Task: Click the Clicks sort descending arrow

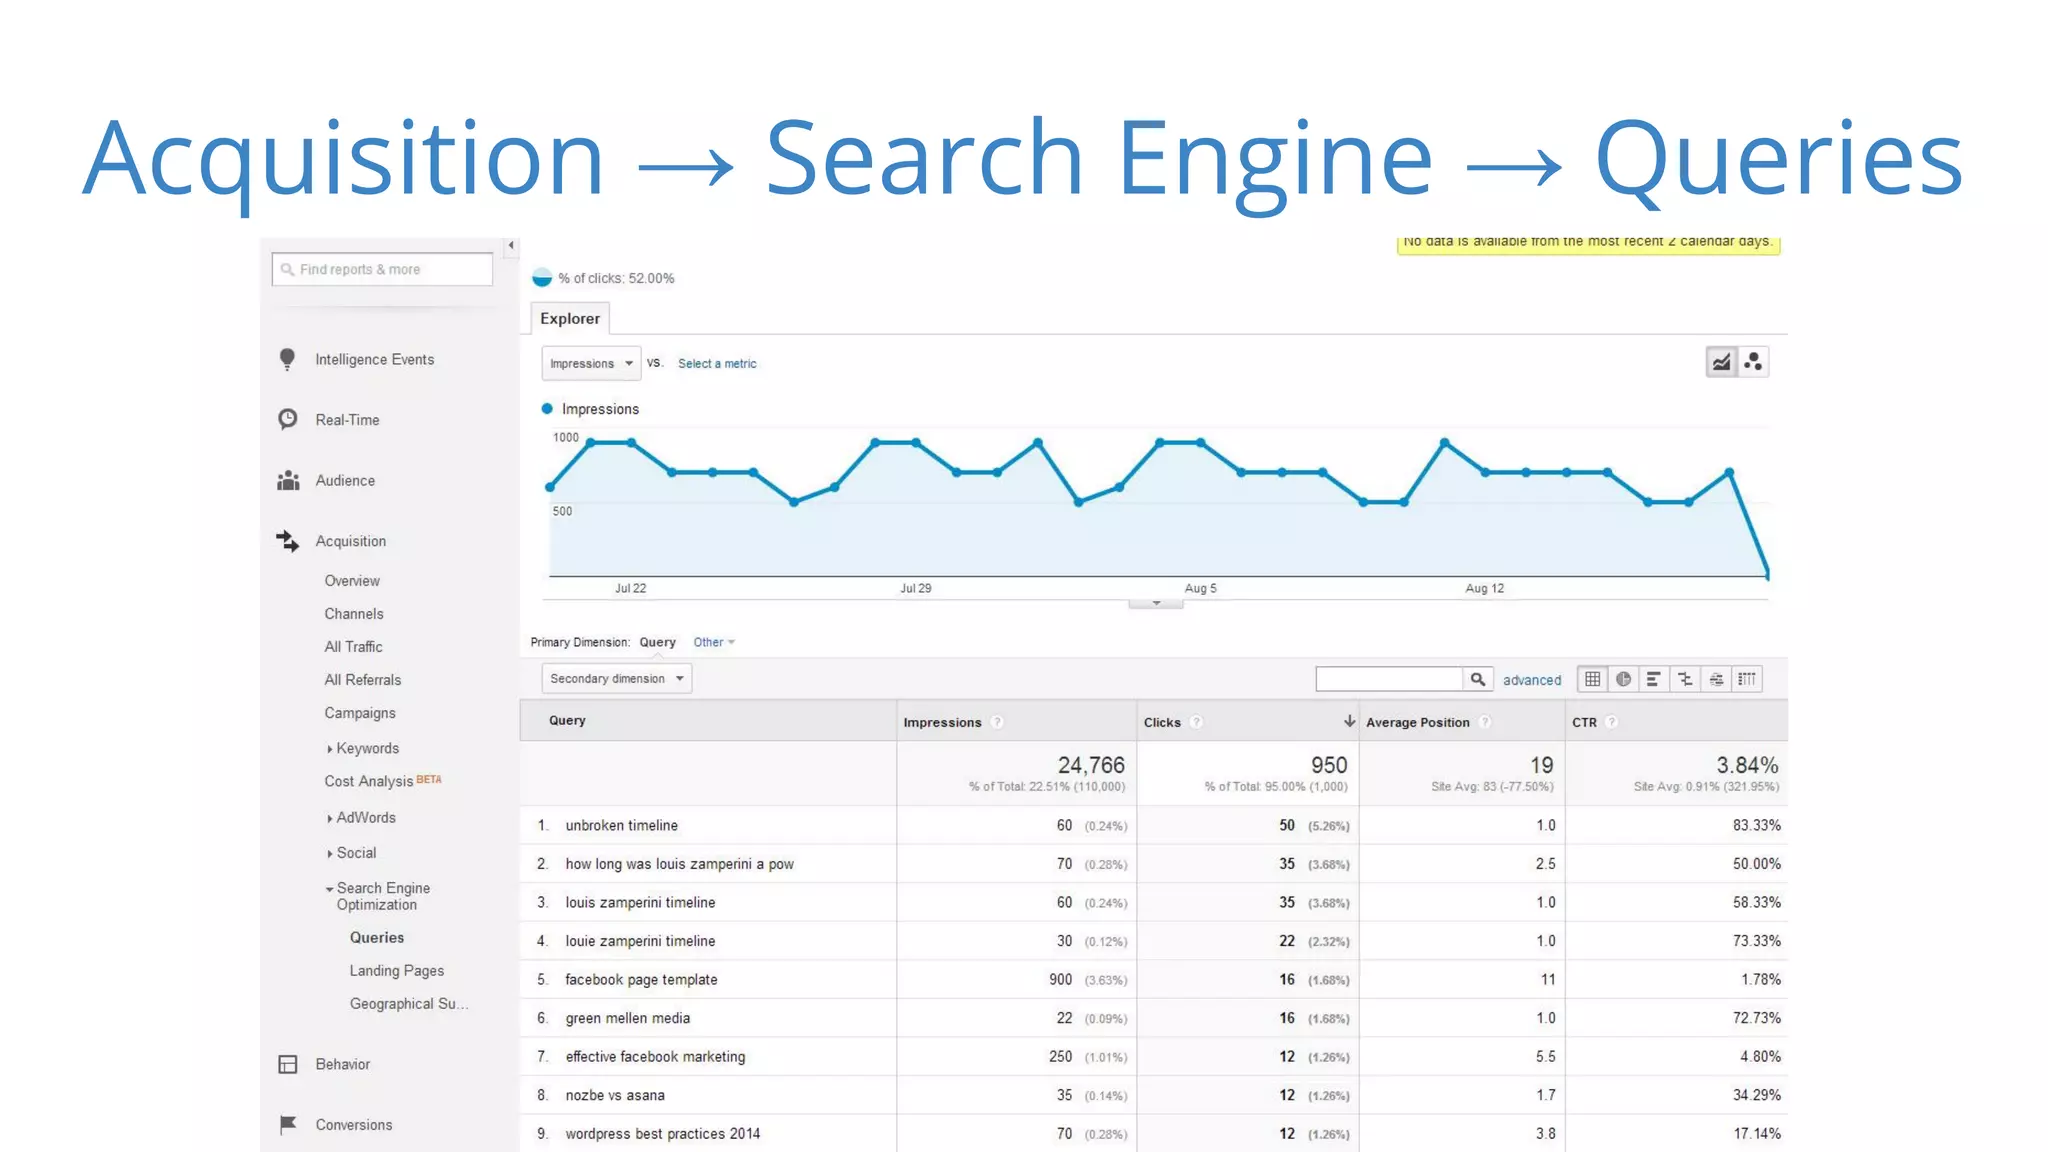Action: 1349,721
